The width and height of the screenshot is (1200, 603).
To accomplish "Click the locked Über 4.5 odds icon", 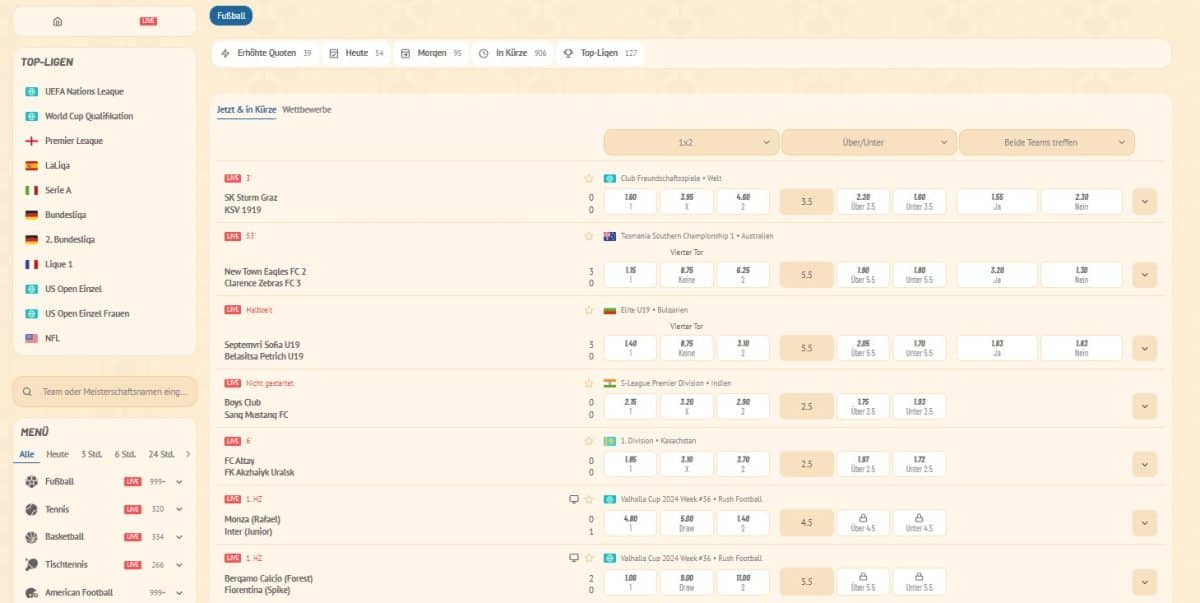I will [x=861, y=522].
